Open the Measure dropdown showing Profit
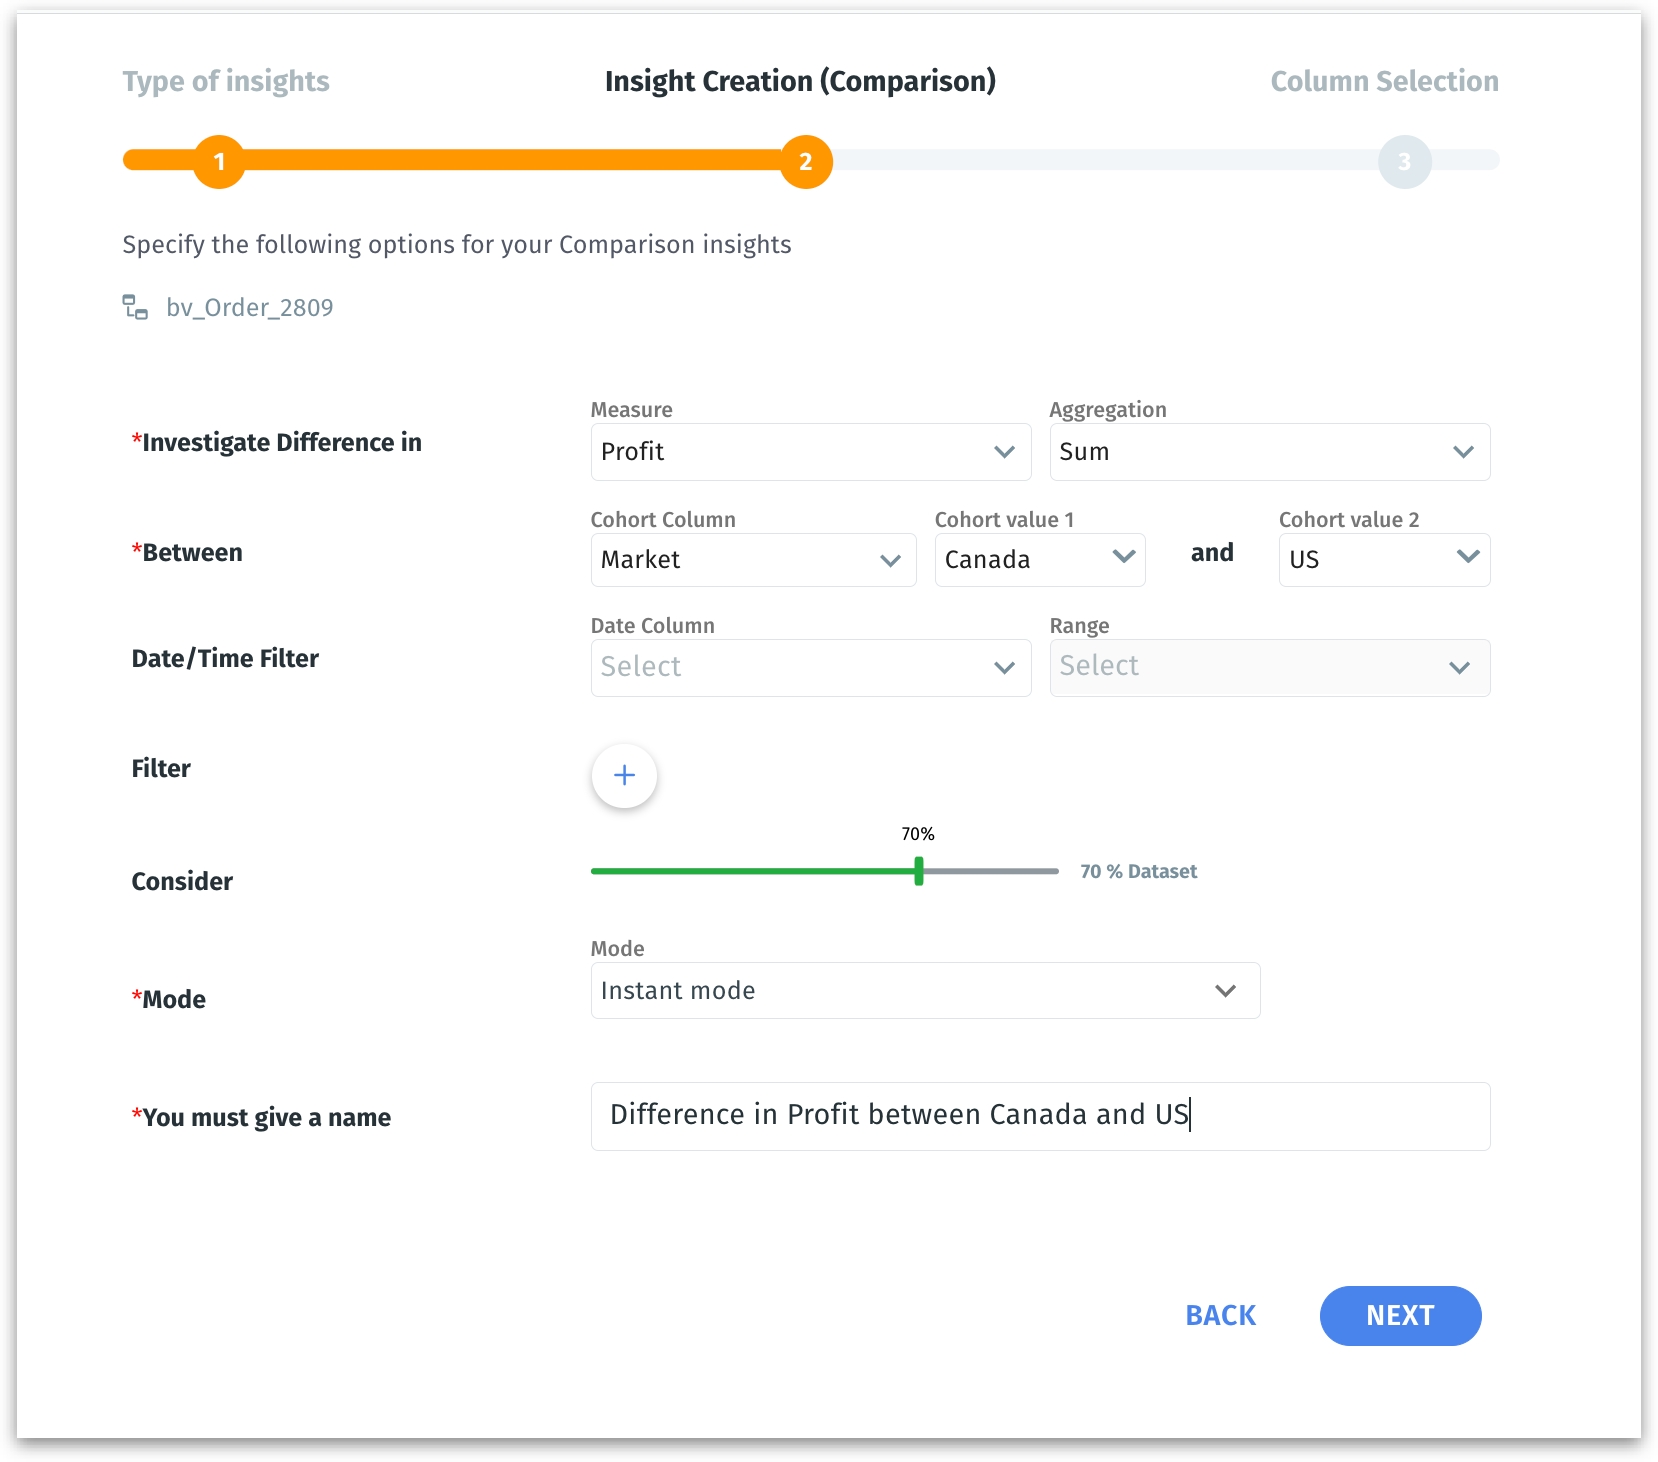The image size is (1658, 1462). pos(810,452)
